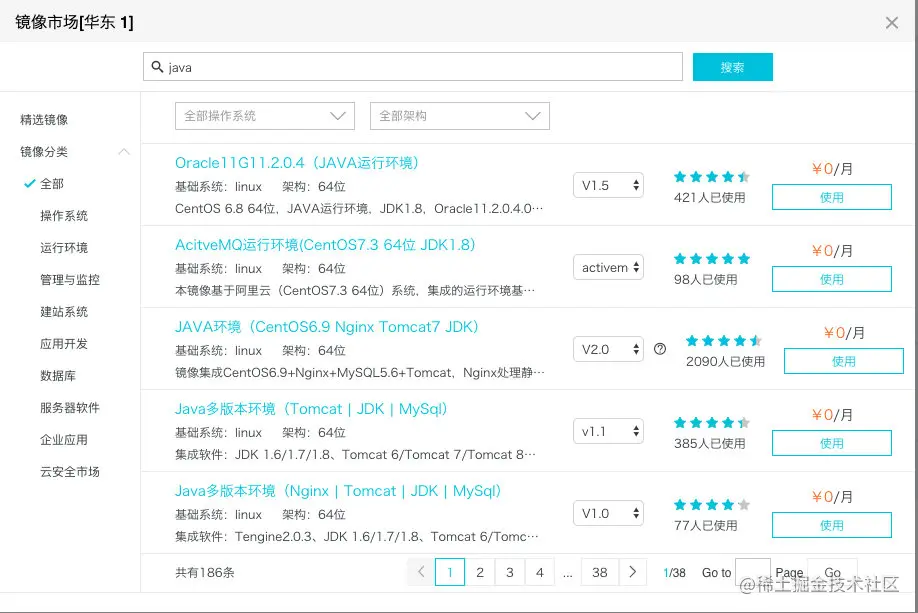The height and width of the screenshot is (613, 918).
Task: Go to page 1 in pagination
Action: (450, 572)
